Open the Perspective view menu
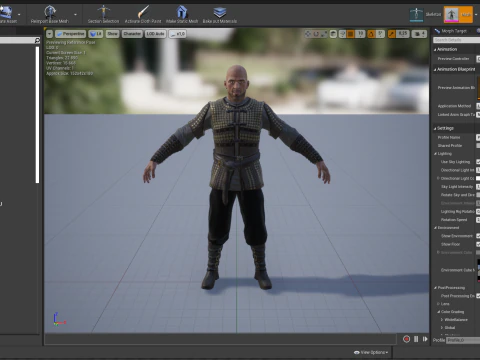Screen dimensions: 480x360 click(70, 34)
